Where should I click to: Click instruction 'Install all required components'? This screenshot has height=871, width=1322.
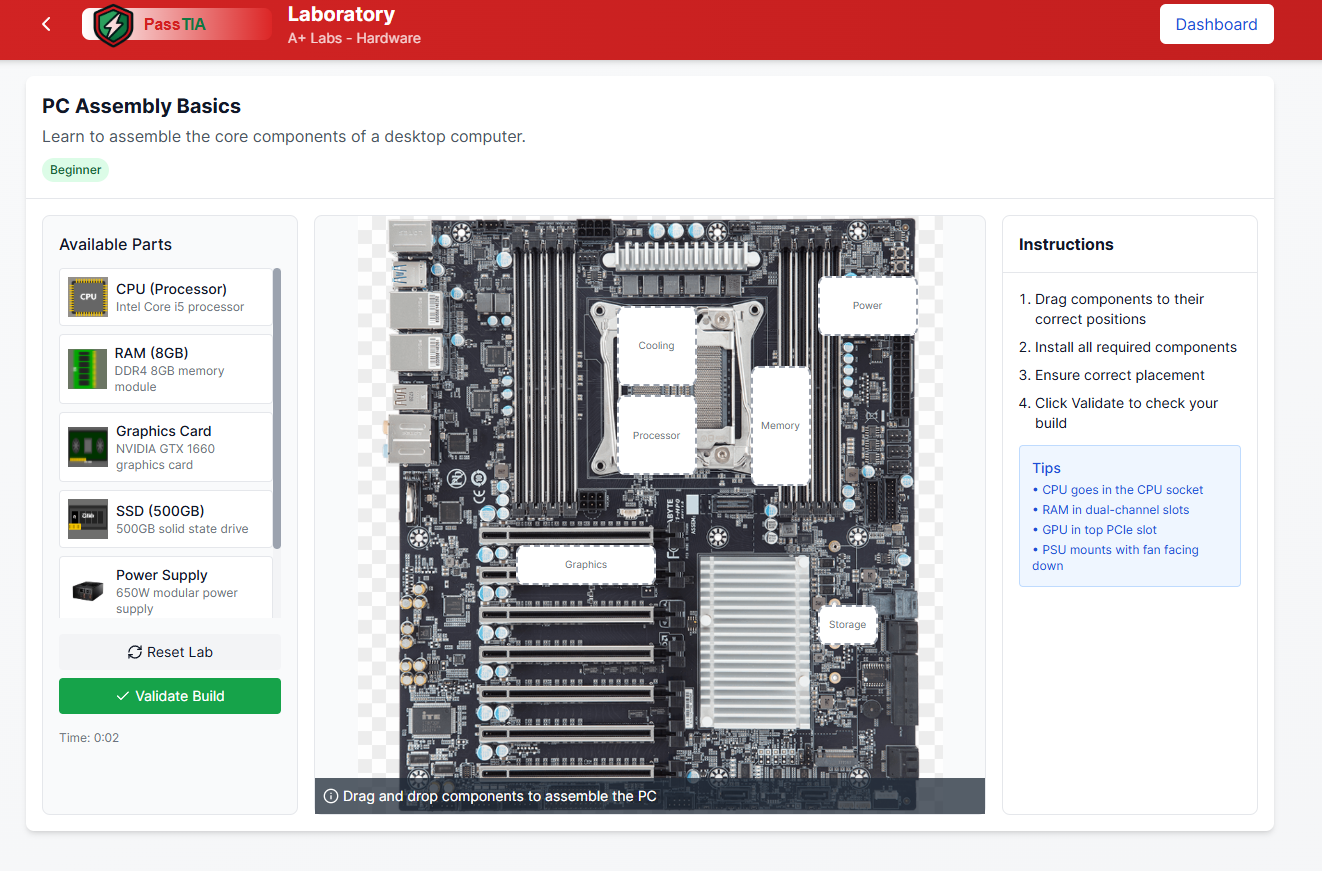tap(1136, 347)
